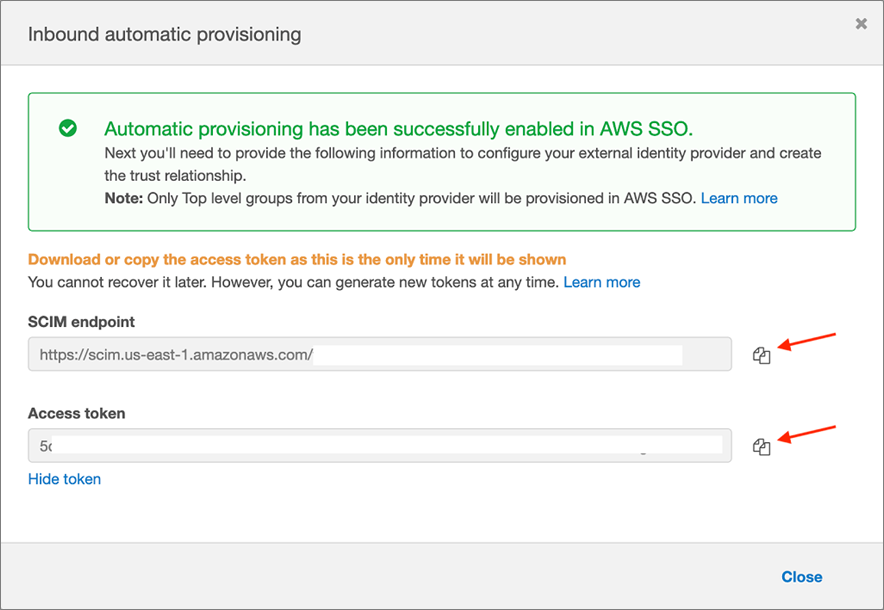Copy the SCIM endpoint URL via its copy icon

click(762, 355)
